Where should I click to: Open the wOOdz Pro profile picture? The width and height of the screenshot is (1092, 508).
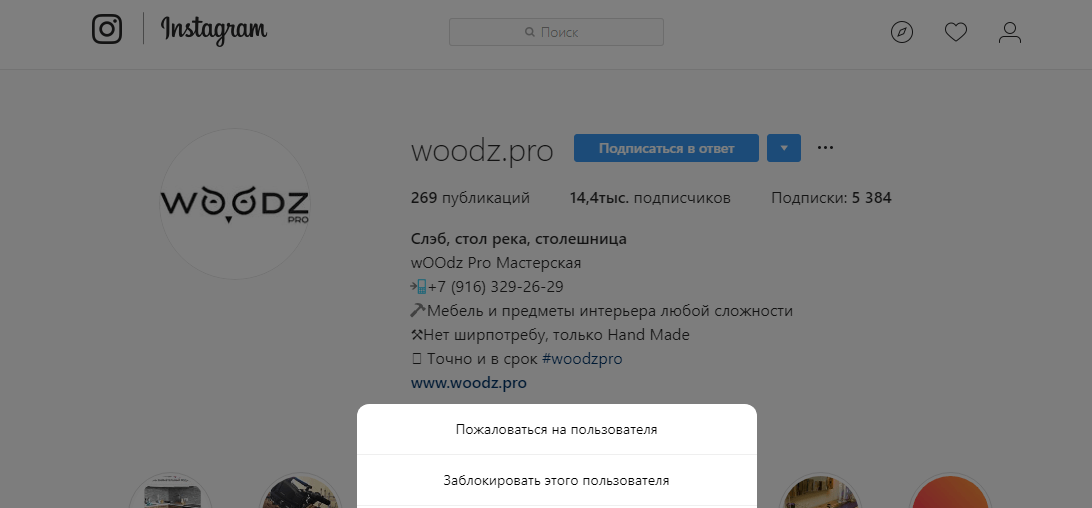235,204
